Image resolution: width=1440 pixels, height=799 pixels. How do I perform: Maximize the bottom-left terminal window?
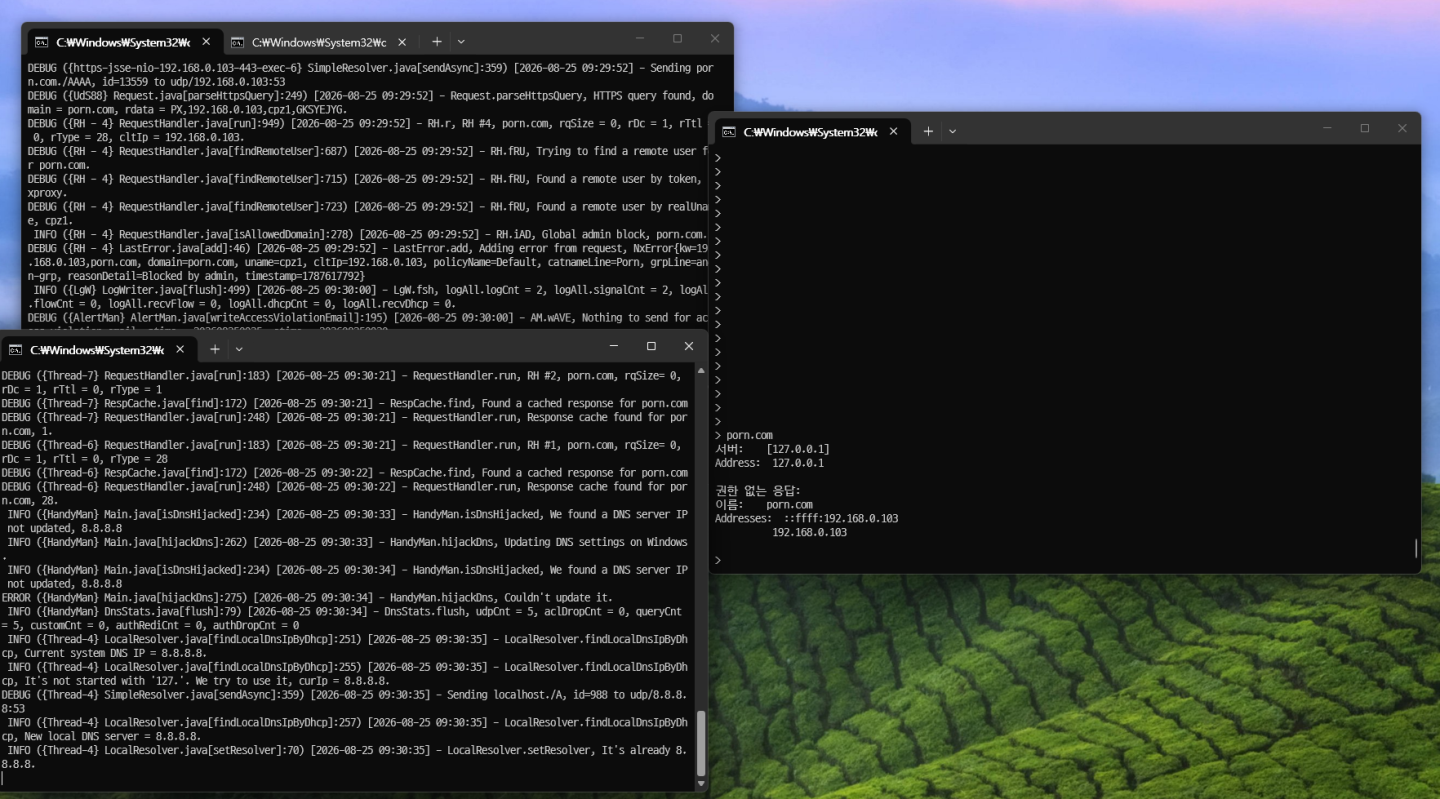coord(651,346)
